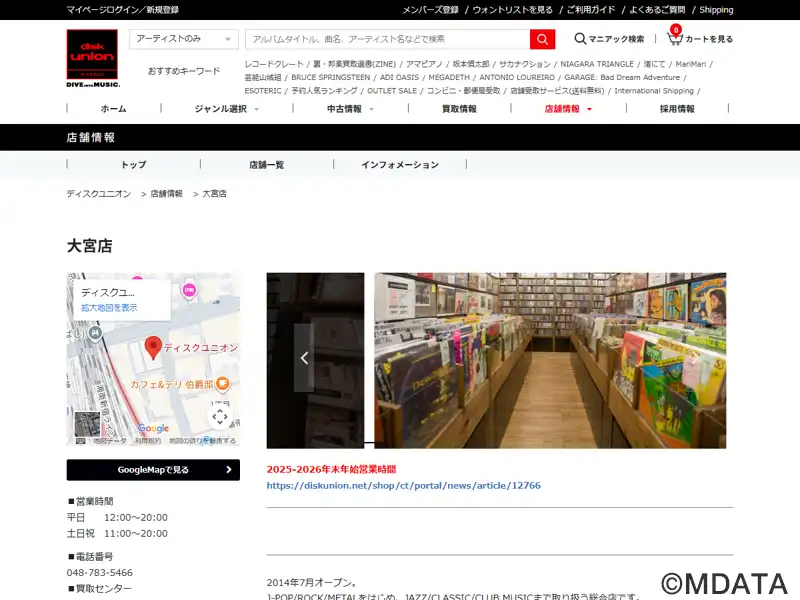The width and height of the screenshot is (800, 600).
Task: Open 採用情報 navigation item
Action: pos(677,109)
